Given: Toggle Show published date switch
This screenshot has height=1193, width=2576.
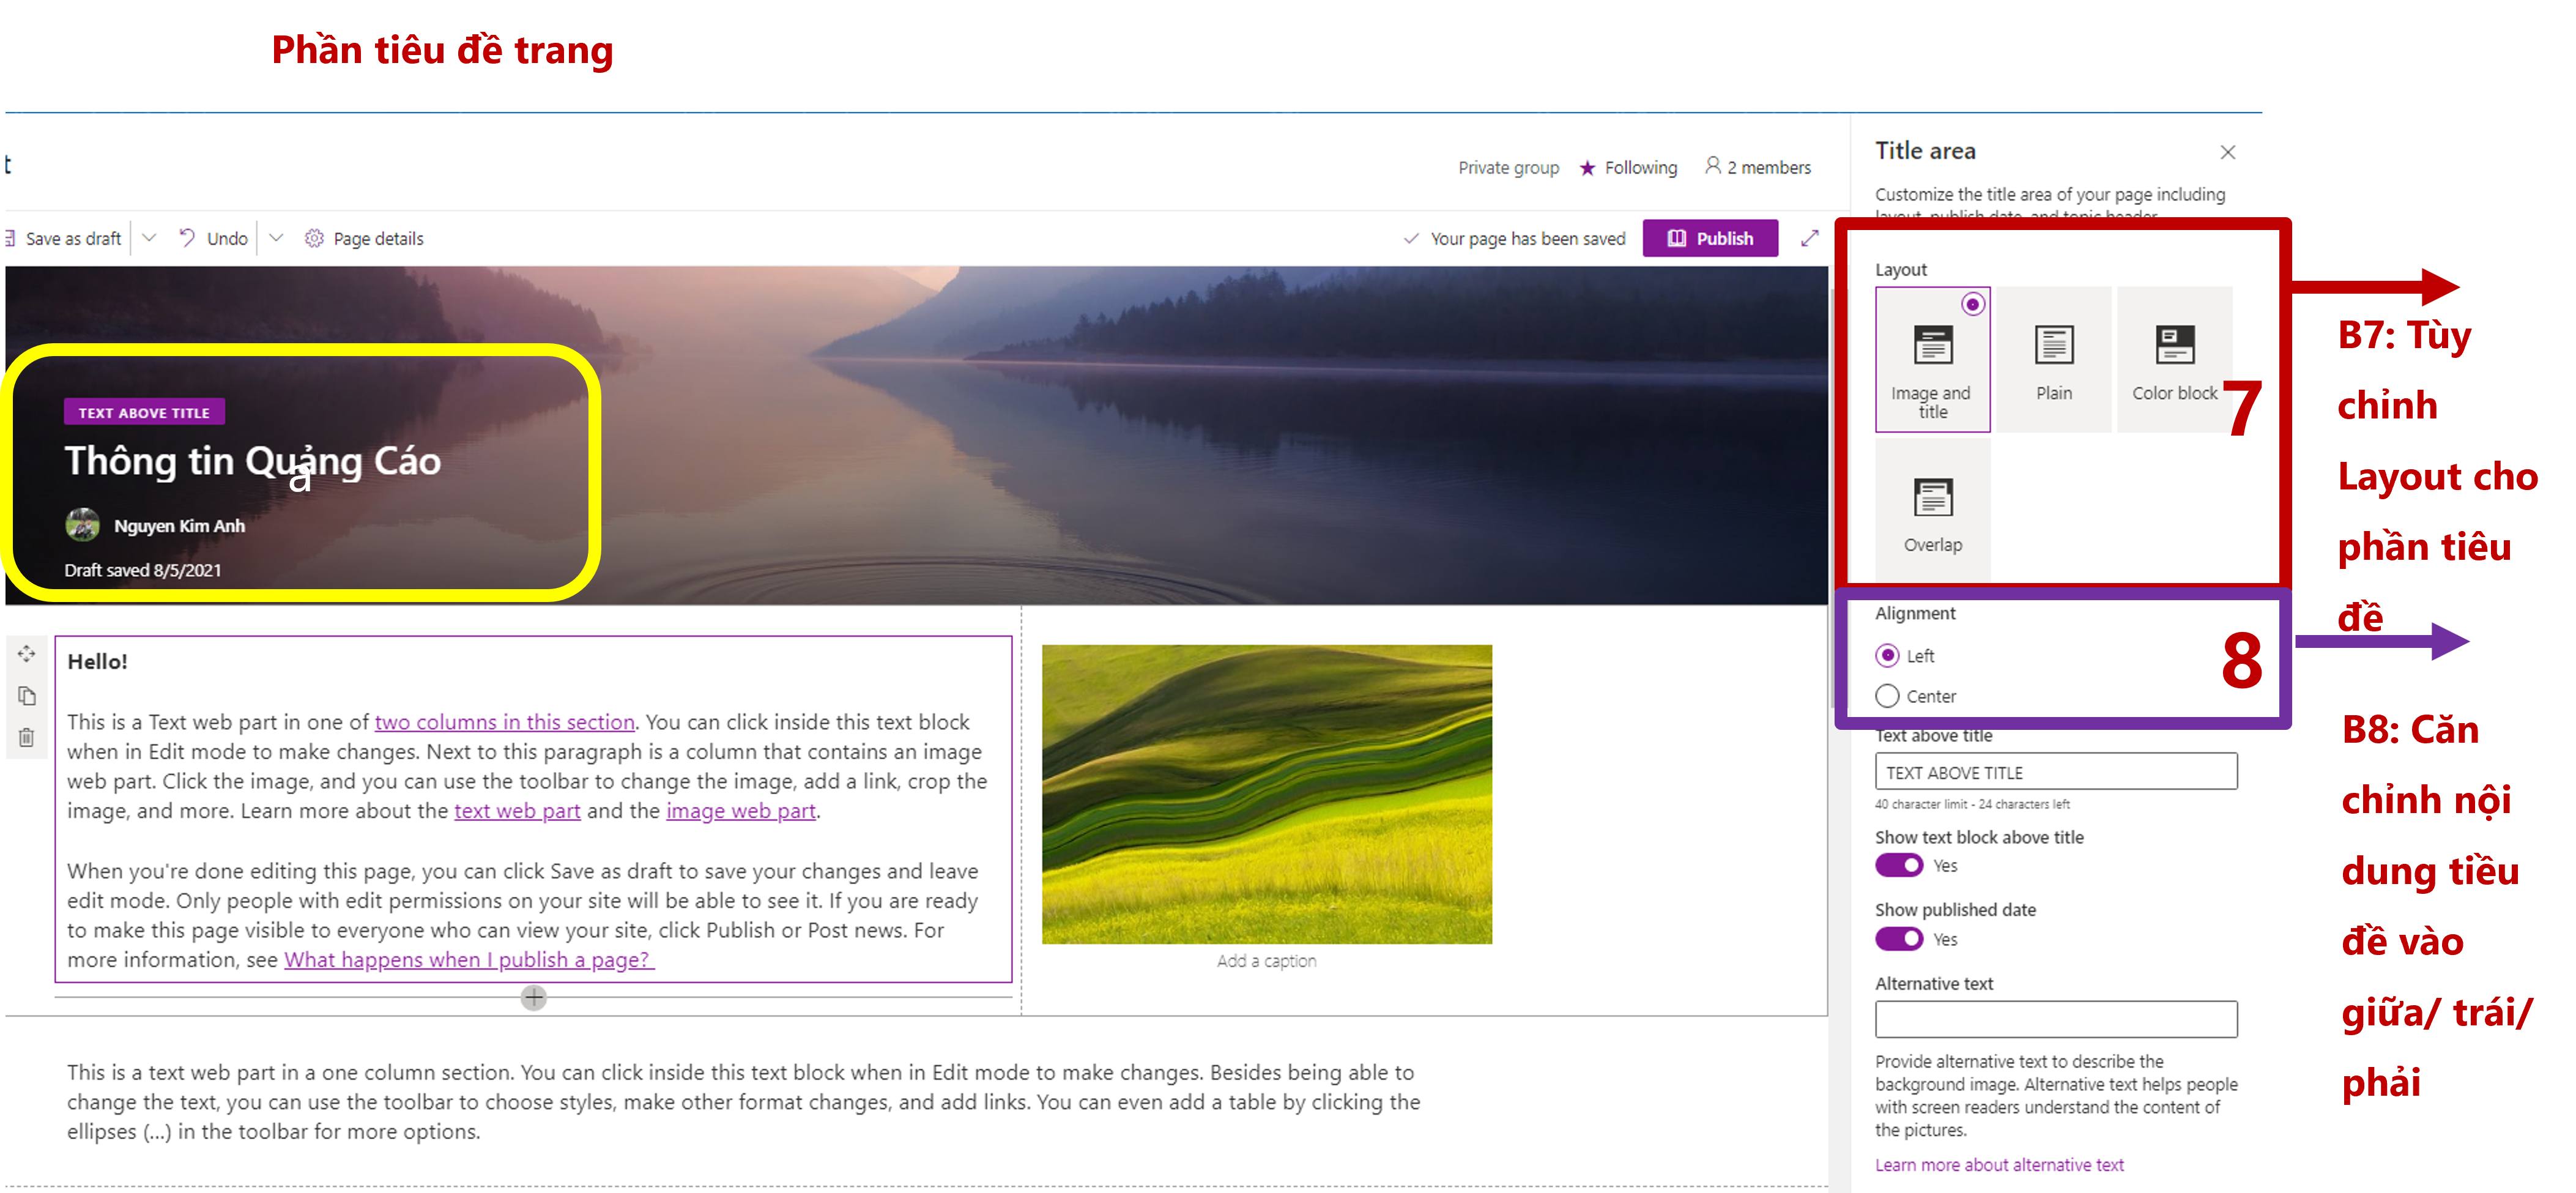Looking at the screenshot, I should tap(1898, 939).
